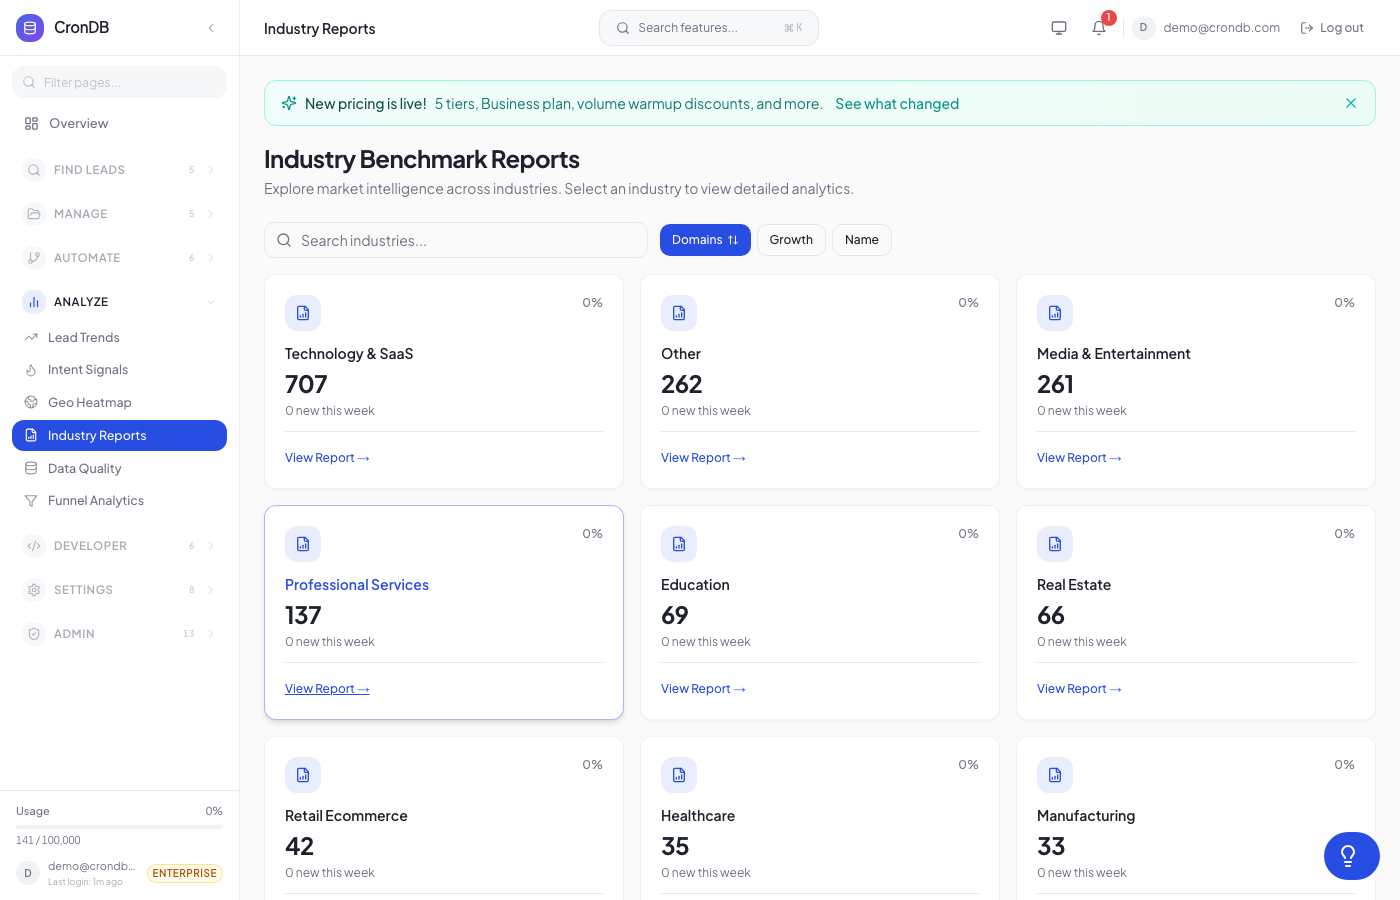View Report for Real Estate
Viewport: 1400px width, 900px height.
1079,689
